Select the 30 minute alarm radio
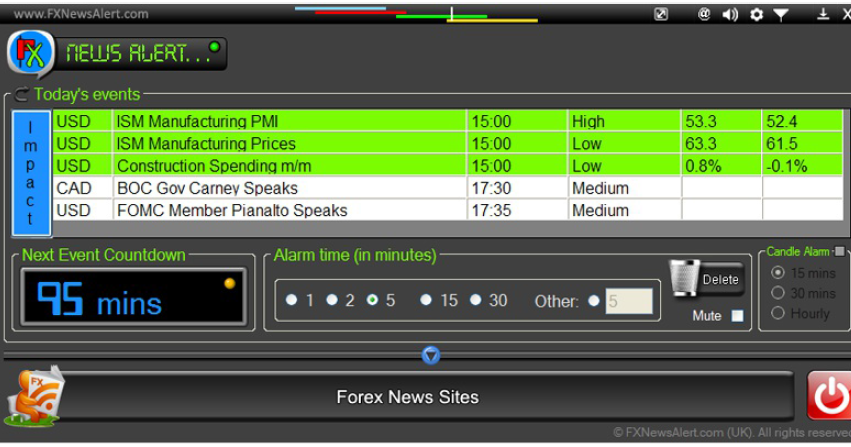851x447 pixels. click(x=476, y=299)
